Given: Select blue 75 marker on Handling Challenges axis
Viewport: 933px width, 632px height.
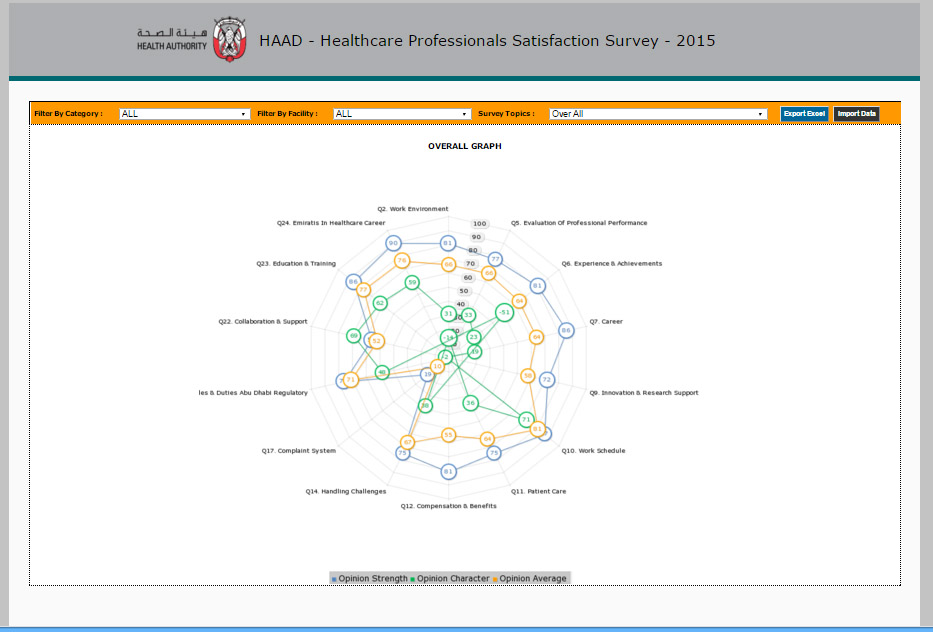Looking at the screenshot, I should click(x=402, y=453).
